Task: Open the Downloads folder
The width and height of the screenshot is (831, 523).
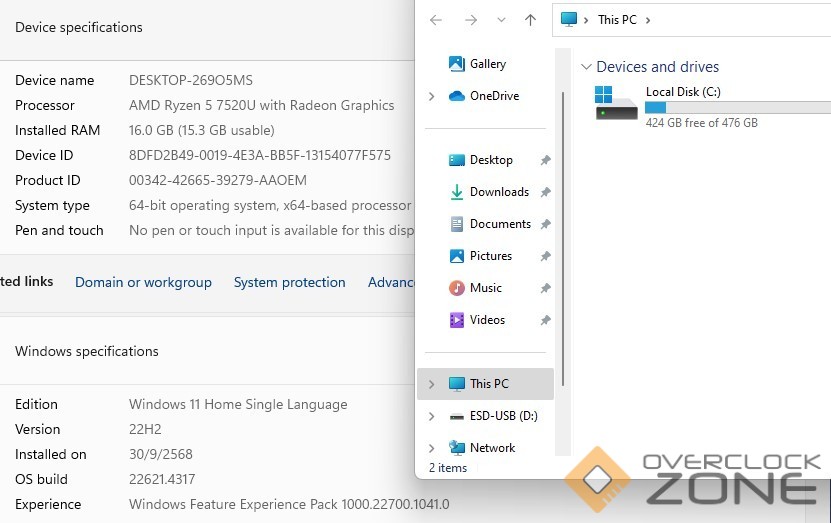Action: [498, 192]
